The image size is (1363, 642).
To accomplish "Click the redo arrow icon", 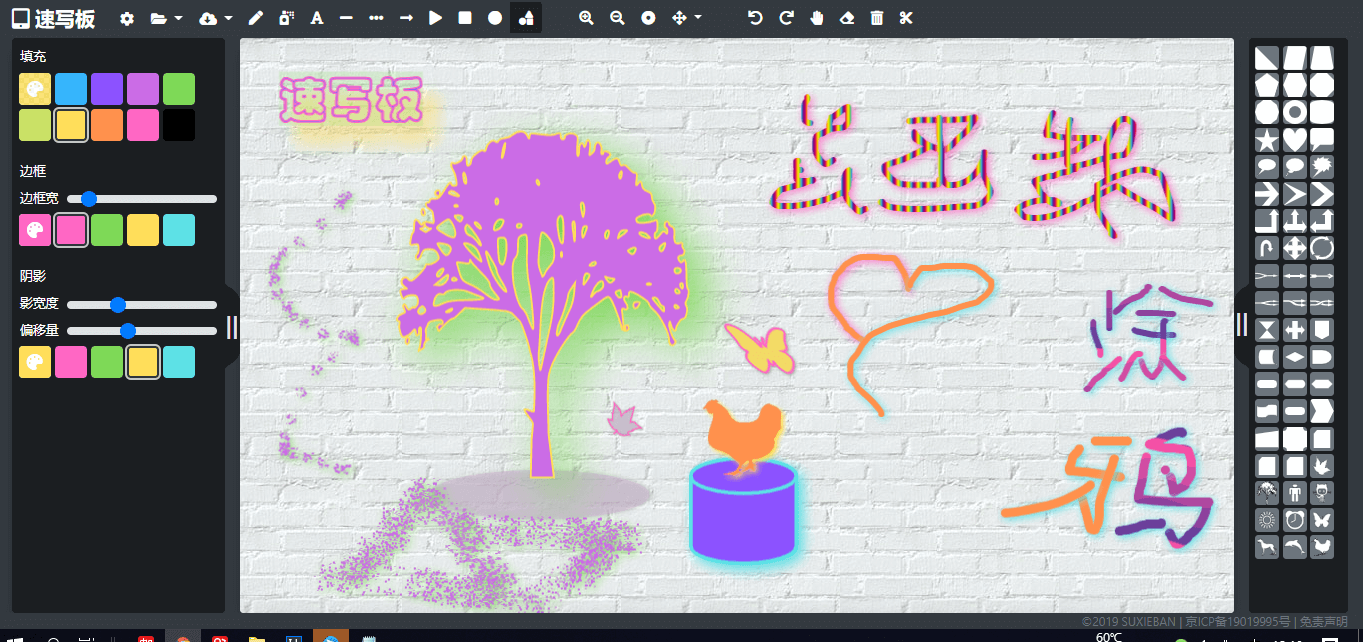I will pos(786,18).
